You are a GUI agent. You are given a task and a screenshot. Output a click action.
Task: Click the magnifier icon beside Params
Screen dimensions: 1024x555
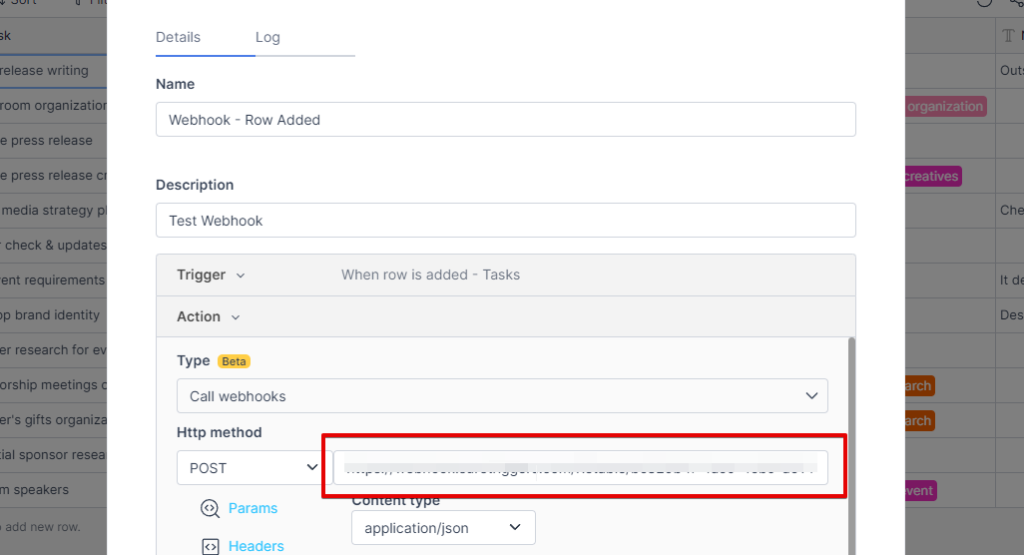[210, 508]
